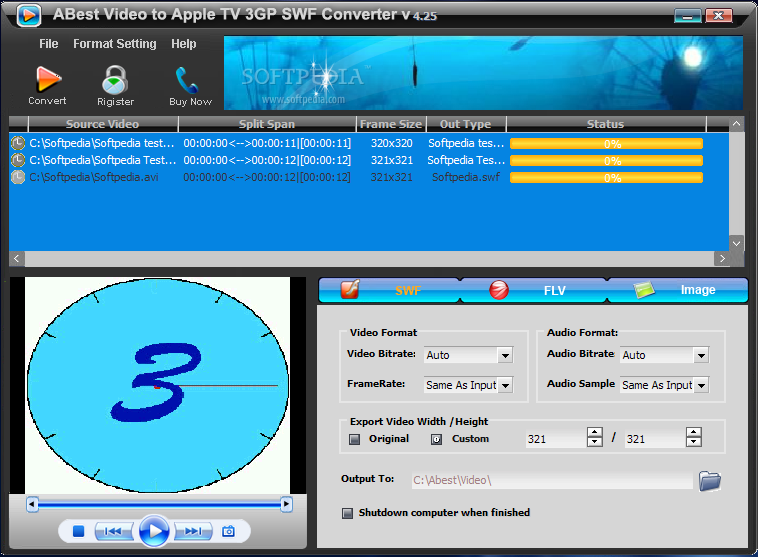Click the Output To path field
The height and width of the screenshot is (557, 758).
(x=552, y=480)
